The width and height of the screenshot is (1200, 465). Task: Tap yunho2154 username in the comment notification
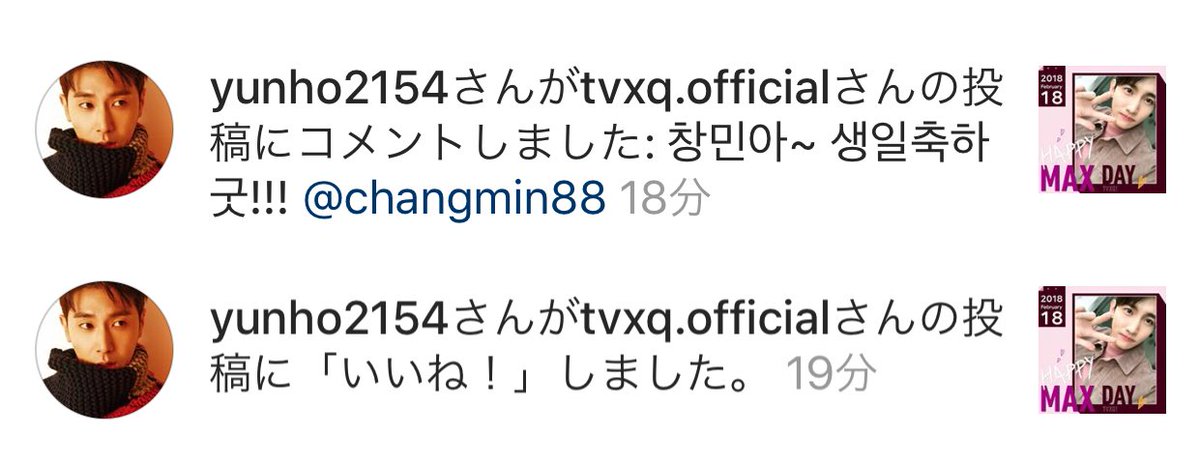tap(326, 95)
